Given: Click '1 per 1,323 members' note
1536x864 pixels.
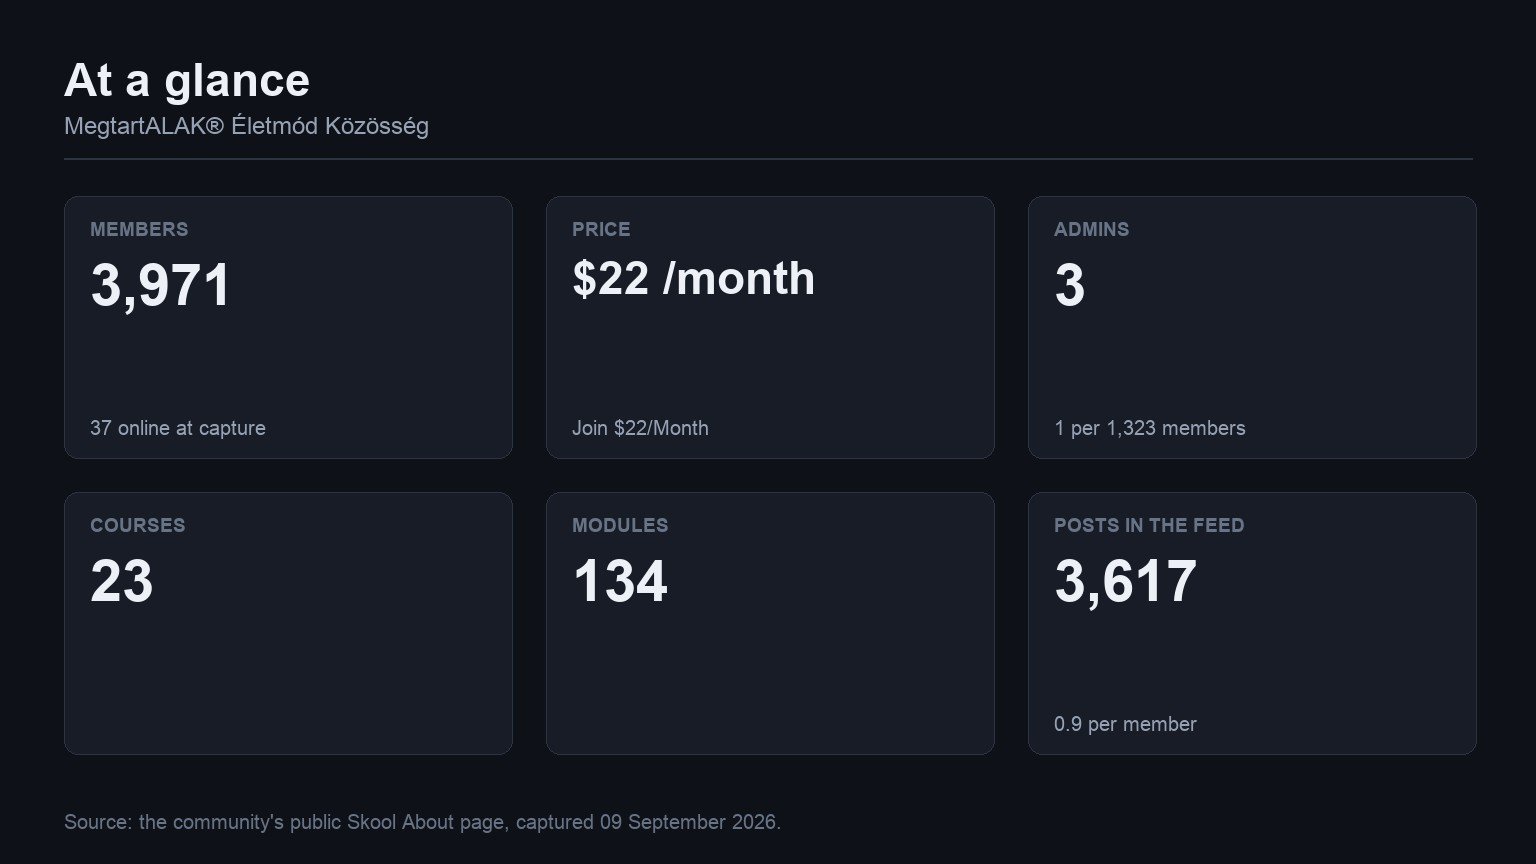Looking at the screenshot, I should point(1150,428).
